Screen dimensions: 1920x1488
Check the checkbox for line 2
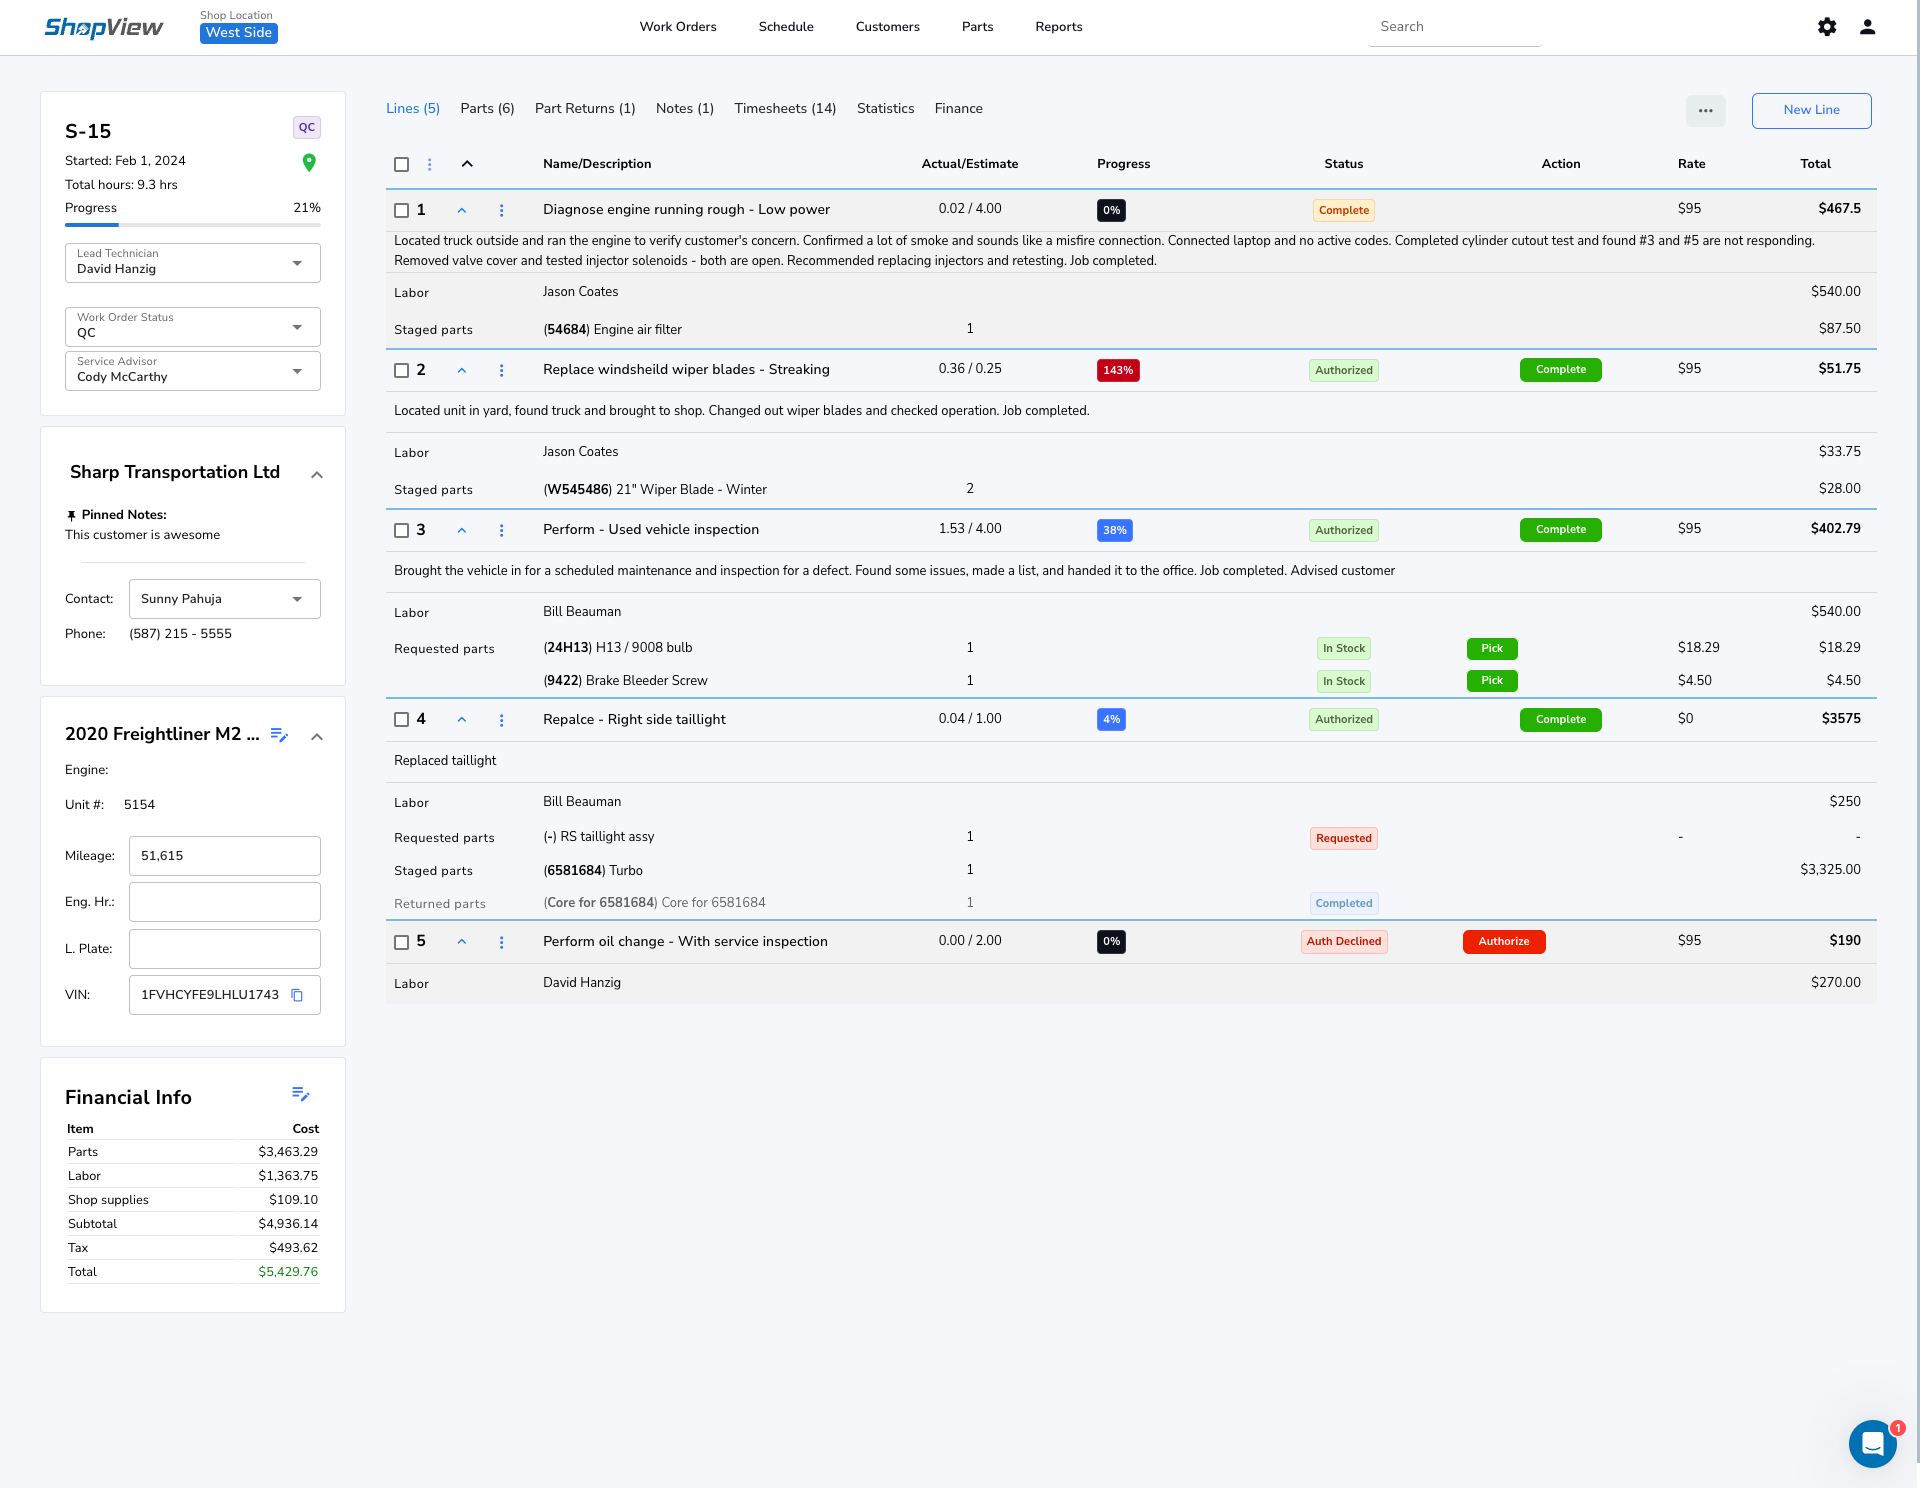click(401, 370)
